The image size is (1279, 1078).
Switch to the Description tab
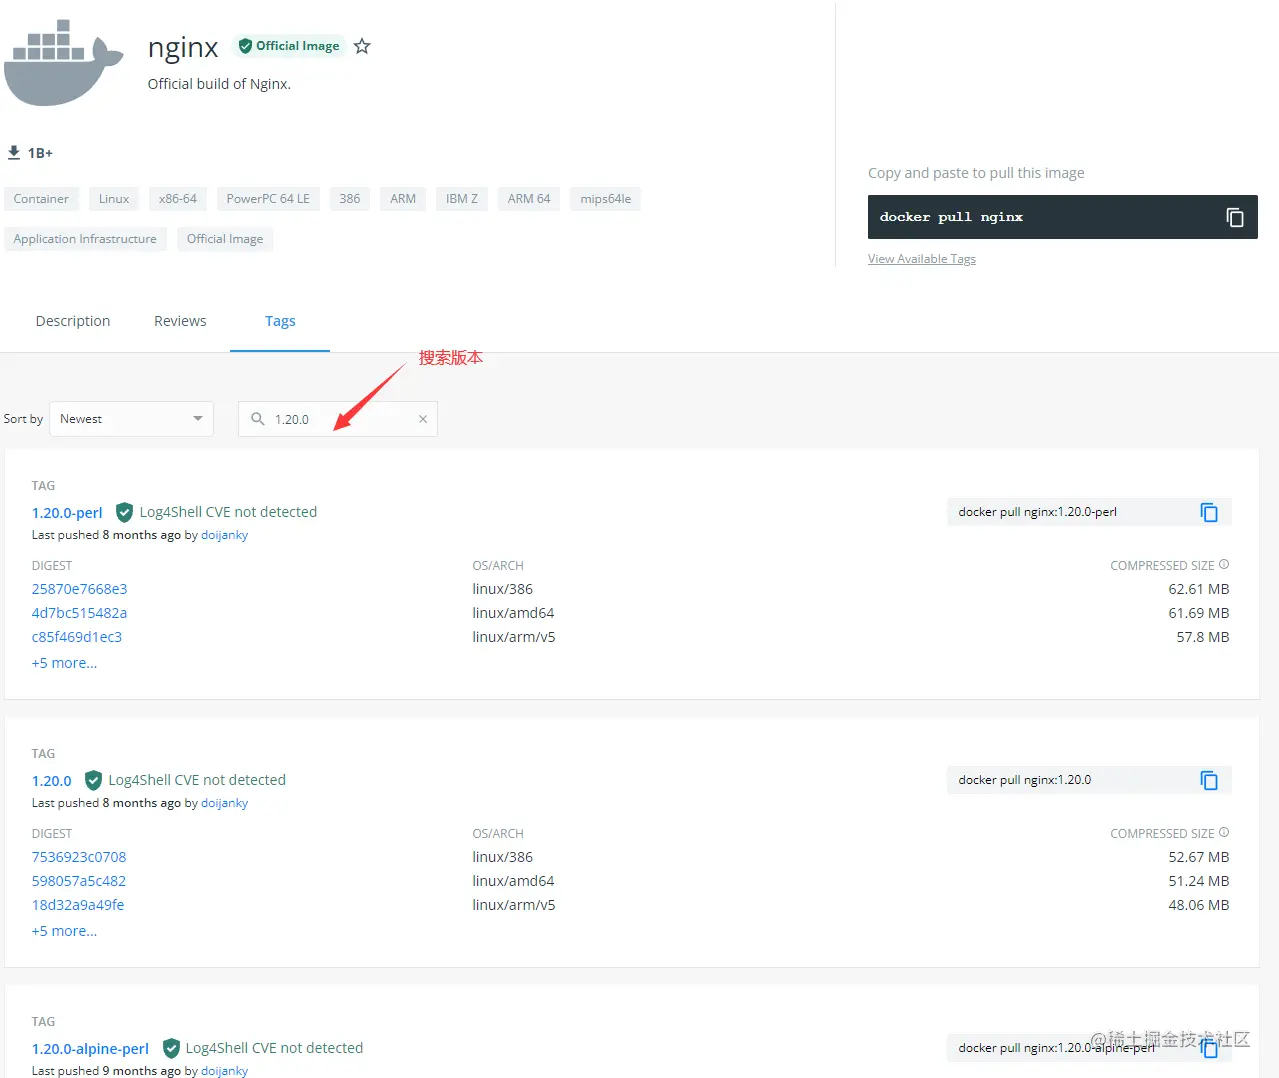[x=73, y=321]
